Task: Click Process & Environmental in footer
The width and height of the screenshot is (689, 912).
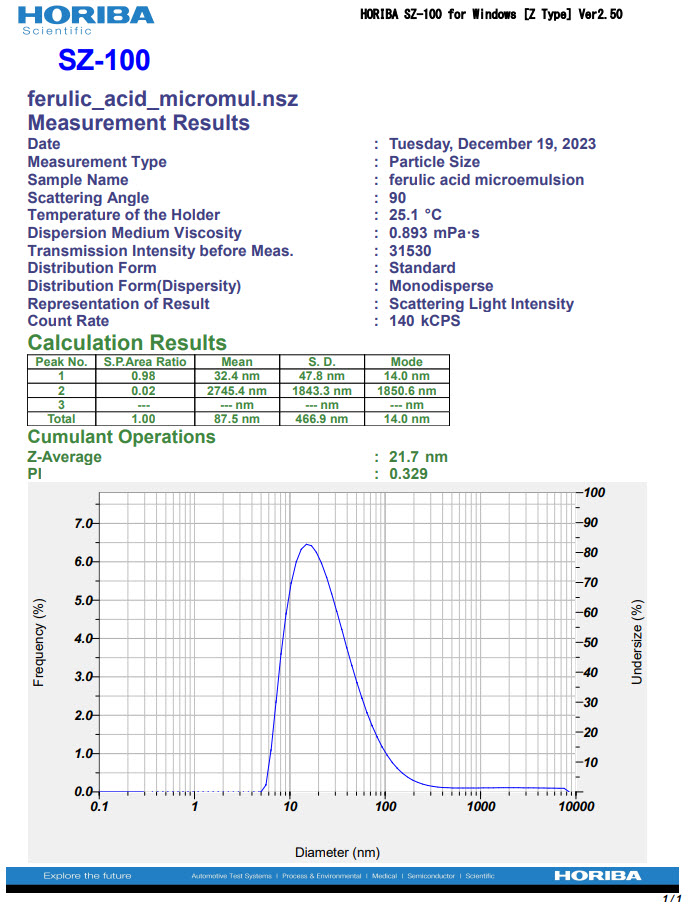Action: coord(322,876)
